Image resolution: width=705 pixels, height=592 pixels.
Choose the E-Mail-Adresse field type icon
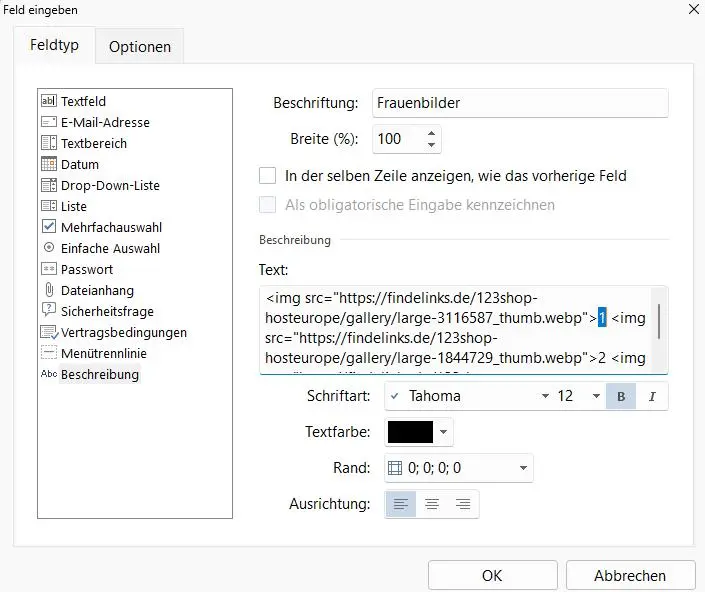click(48, 122)
